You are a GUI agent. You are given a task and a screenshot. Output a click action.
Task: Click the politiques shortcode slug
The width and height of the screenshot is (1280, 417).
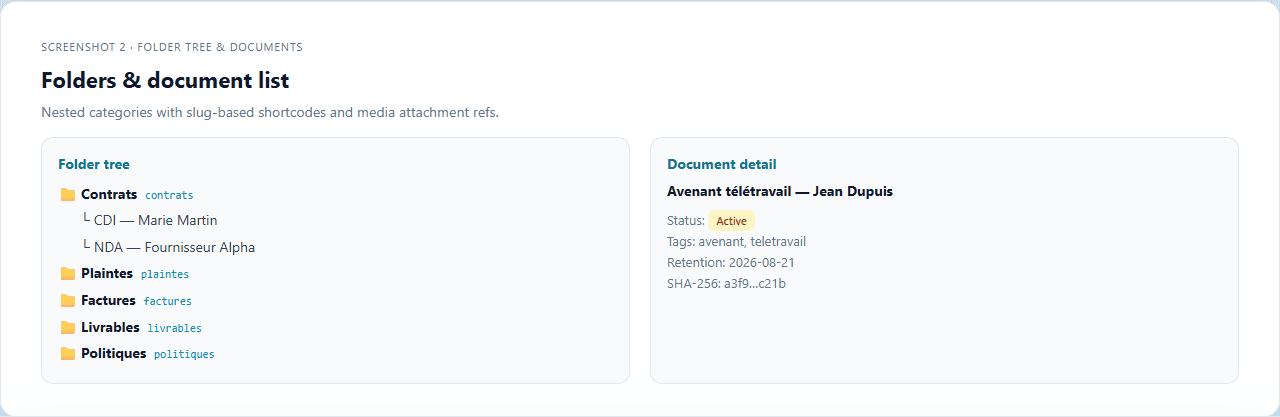[x=184, y=354]
